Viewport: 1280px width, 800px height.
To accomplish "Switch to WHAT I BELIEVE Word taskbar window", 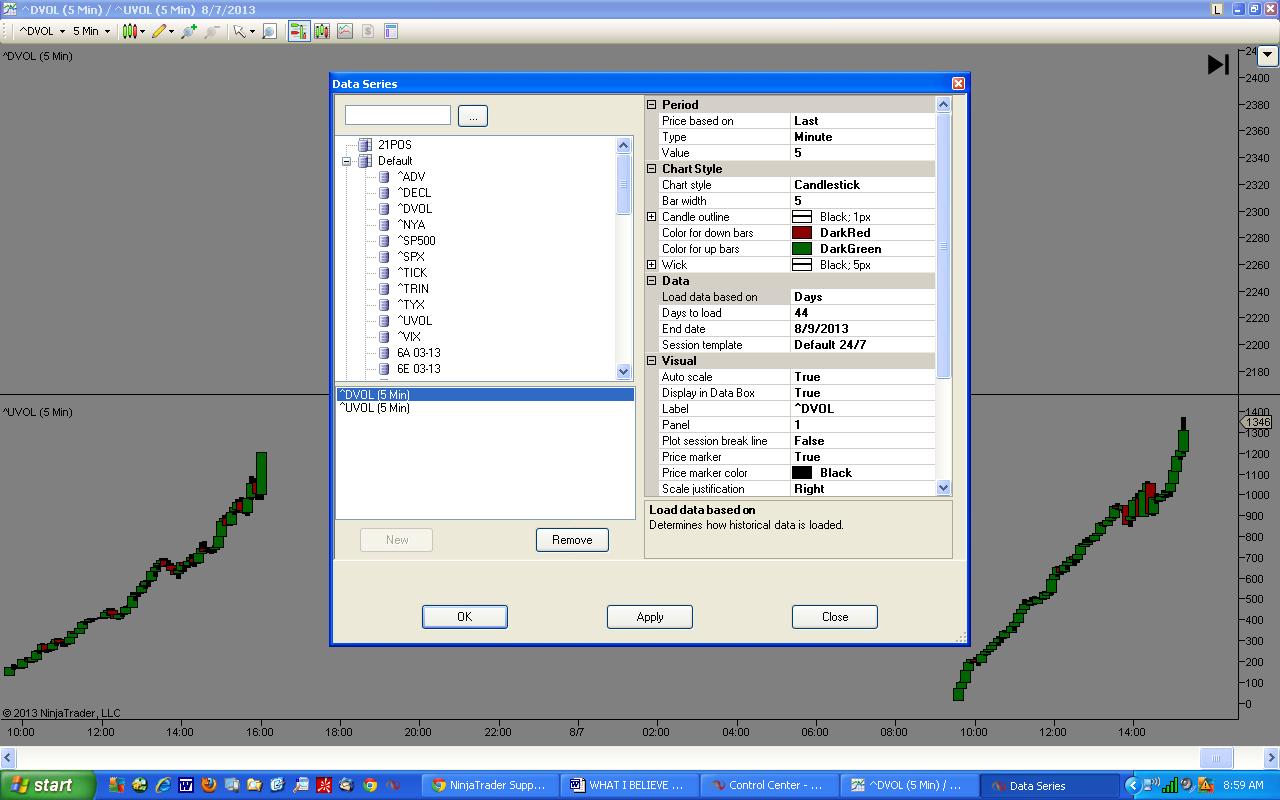I will click(628, 785).
